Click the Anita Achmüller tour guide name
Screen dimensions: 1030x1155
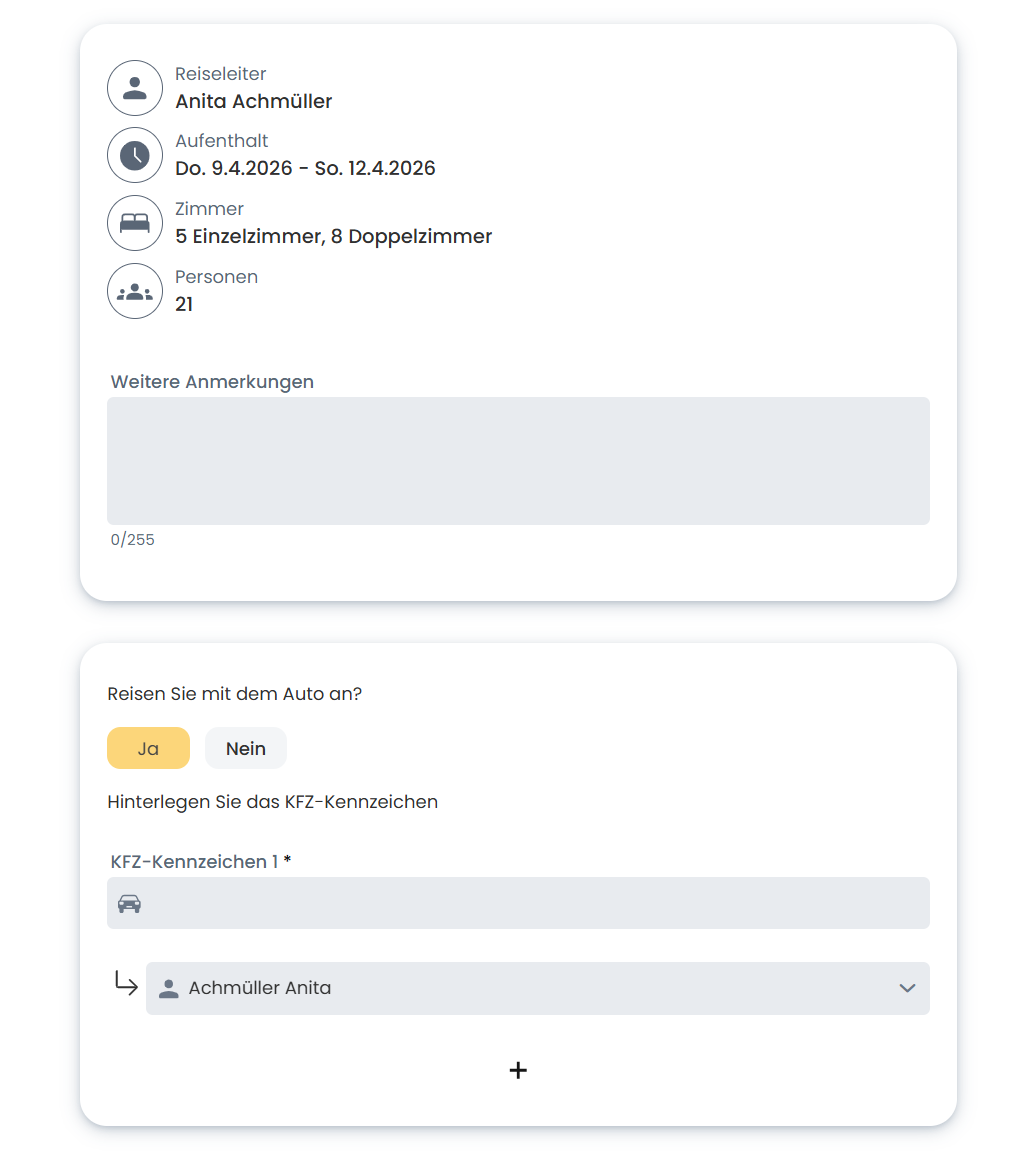click(254, 101)
